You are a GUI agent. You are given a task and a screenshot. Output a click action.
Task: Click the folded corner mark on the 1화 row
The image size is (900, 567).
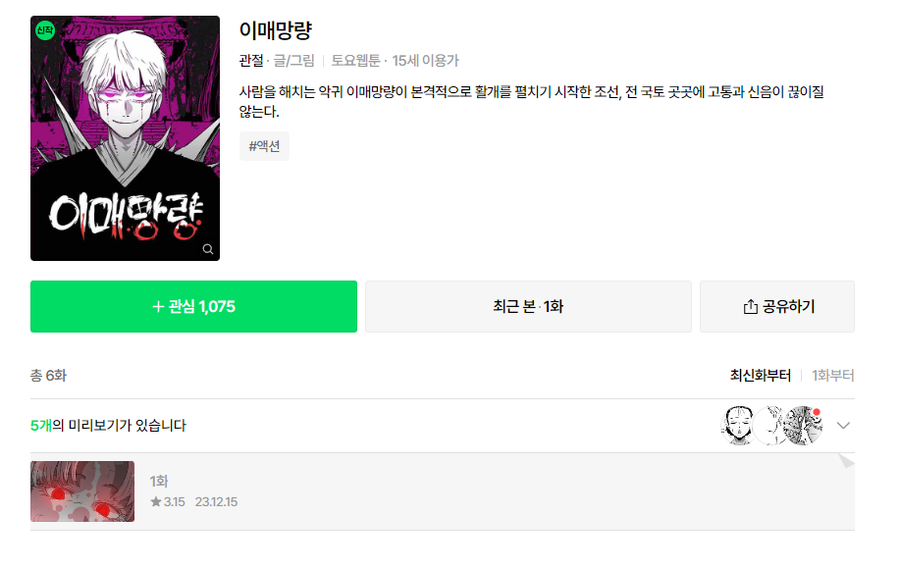(846, 461)
